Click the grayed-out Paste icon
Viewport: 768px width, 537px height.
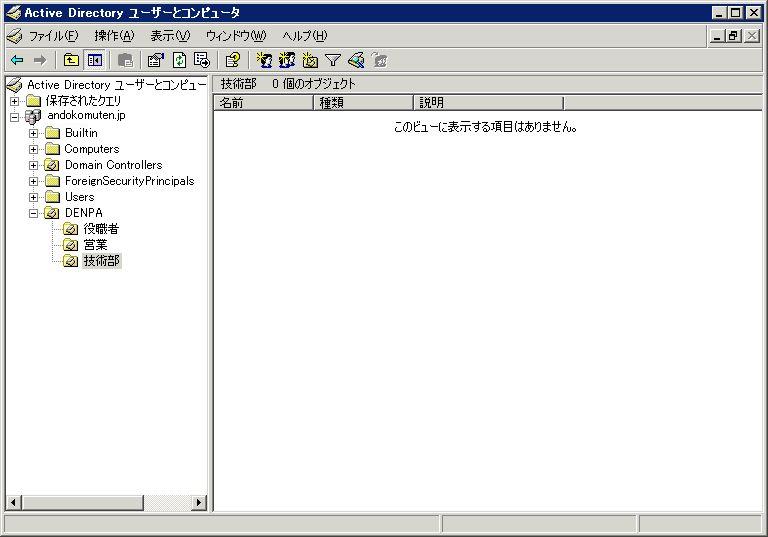(x=125, y=60)
